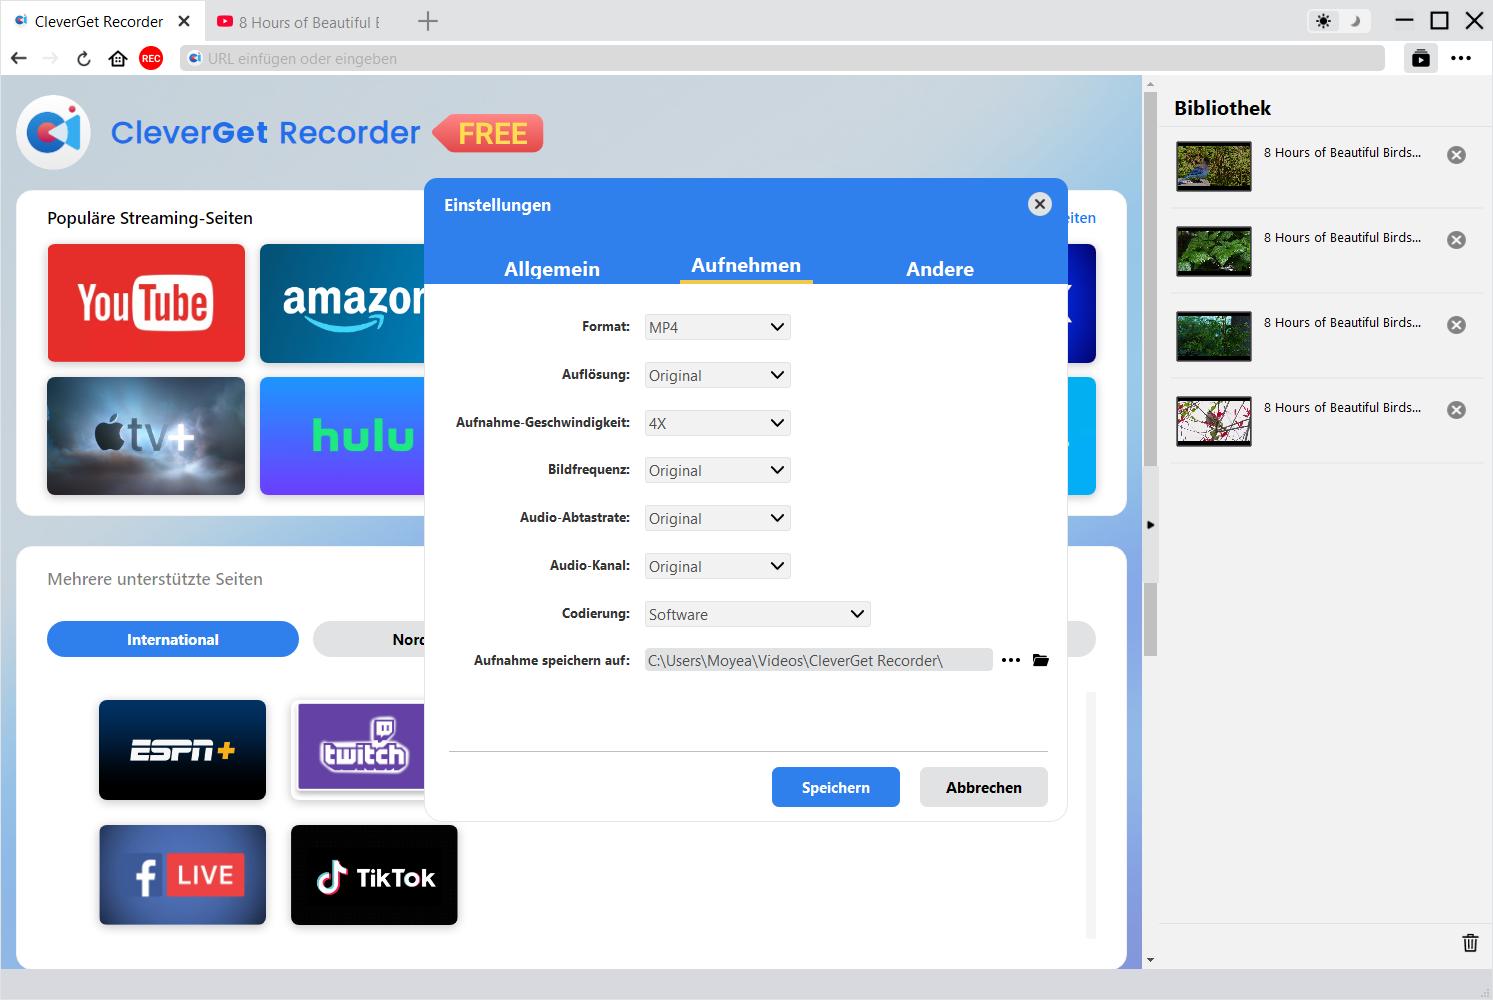Screen dimensions: 1493x1000
Task: Remove the second library recording
Action: (1457, 240)
